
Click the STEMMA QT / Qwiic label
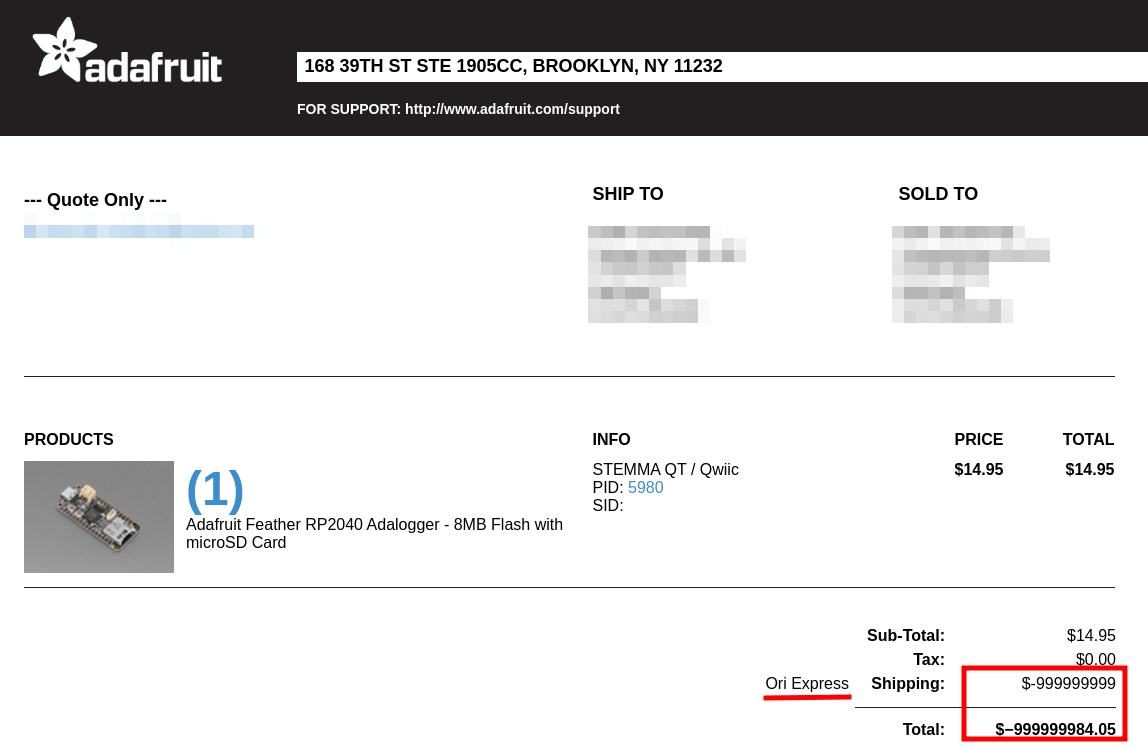pyautogui.click(x=665, y=469)
